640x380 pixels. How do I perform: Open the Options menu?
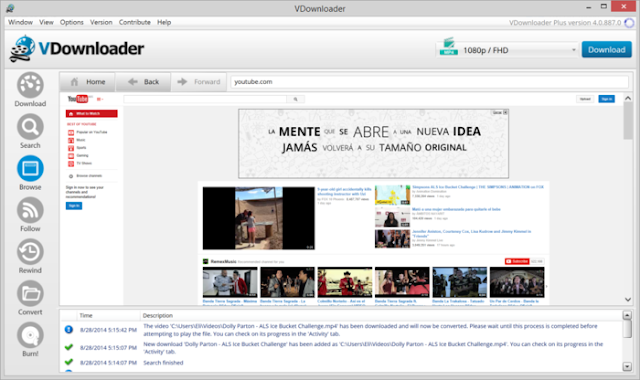tap(71, 22)
